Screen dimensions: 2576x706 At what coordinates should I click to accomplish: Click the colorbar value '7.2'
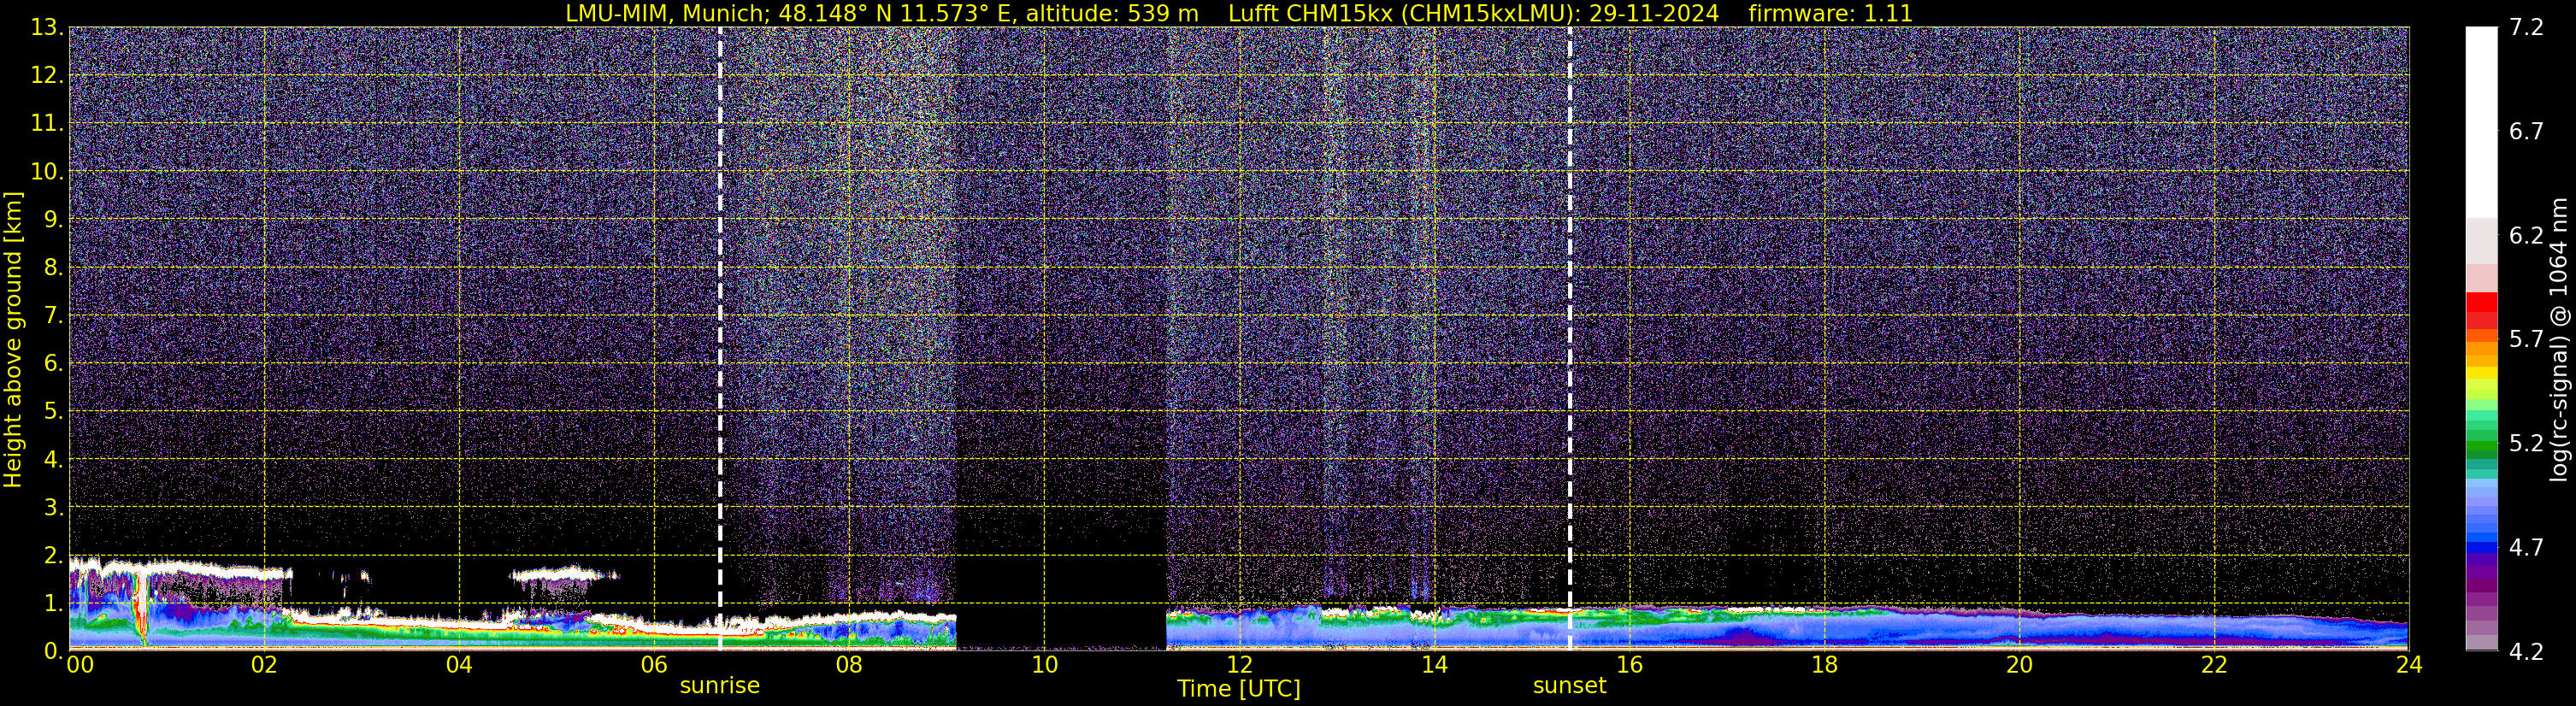click(x=2526, y=28)
